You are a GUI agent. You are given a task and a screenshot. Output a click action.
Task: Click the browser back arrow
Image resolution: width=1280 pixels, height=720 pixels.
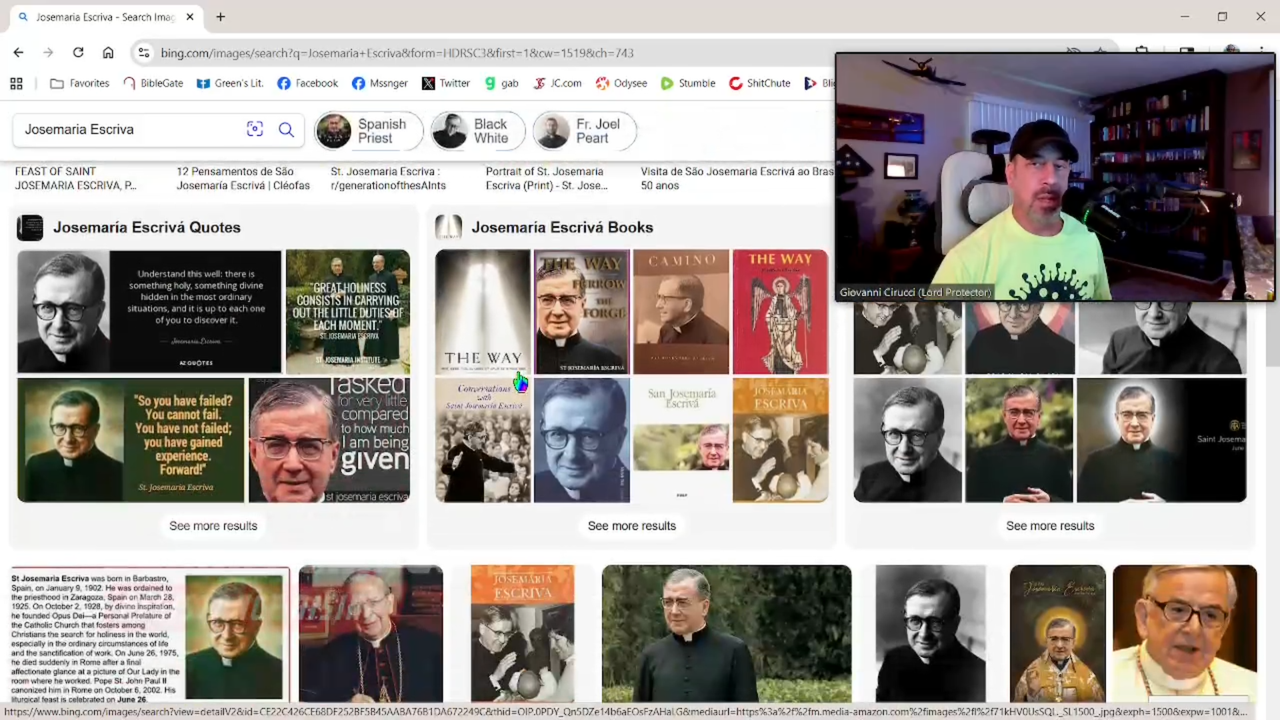pyautogui.click(x=18, y=53)
